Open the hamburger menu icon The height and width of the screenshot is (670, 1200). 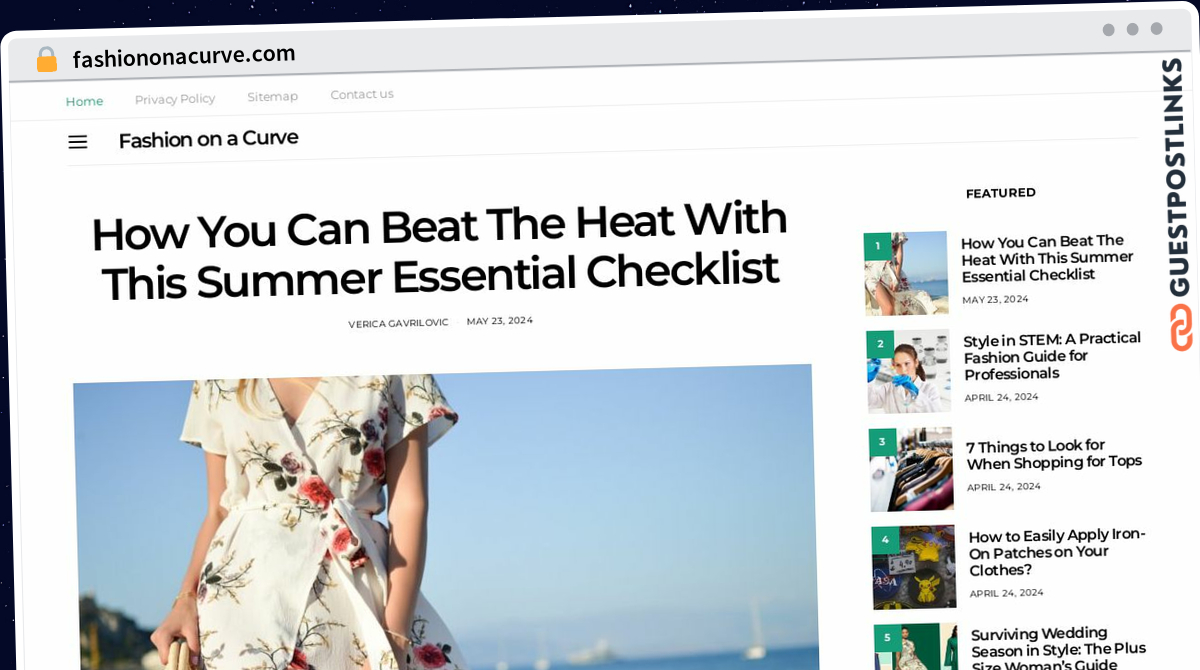[x=78, y=142]
